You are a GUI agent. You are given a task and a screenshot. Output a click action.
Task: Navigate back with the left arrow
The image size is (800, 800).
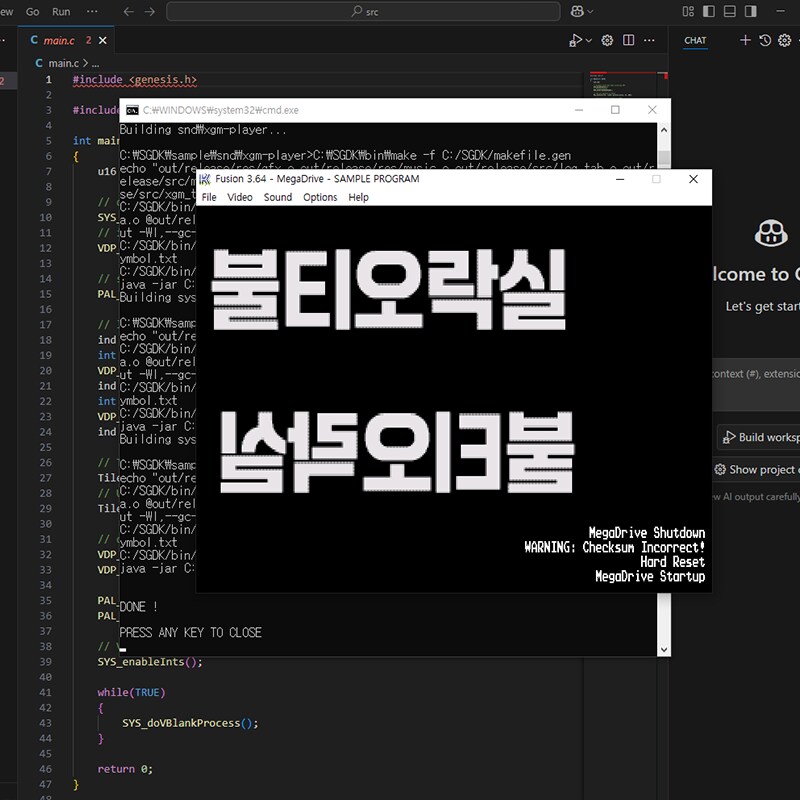coord(128,11)
